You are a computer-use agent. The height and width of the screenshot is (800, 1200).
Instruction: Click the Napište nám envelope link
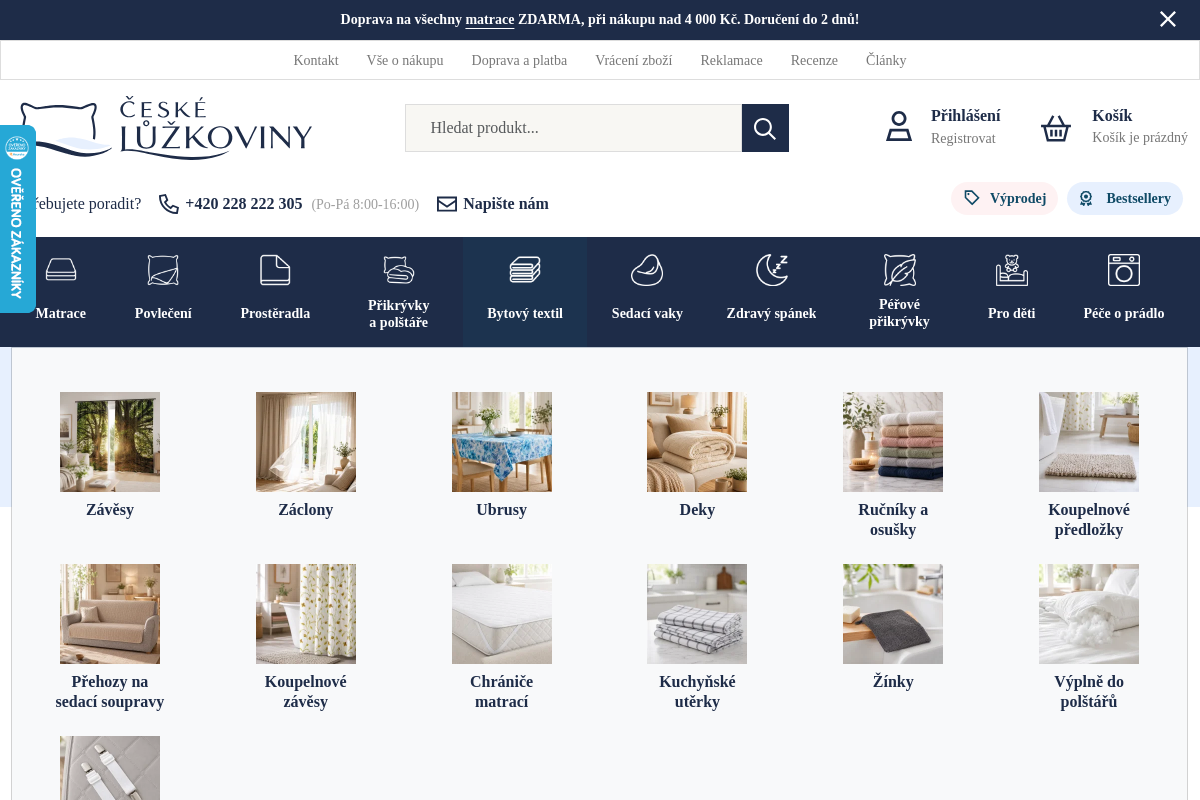493,204
